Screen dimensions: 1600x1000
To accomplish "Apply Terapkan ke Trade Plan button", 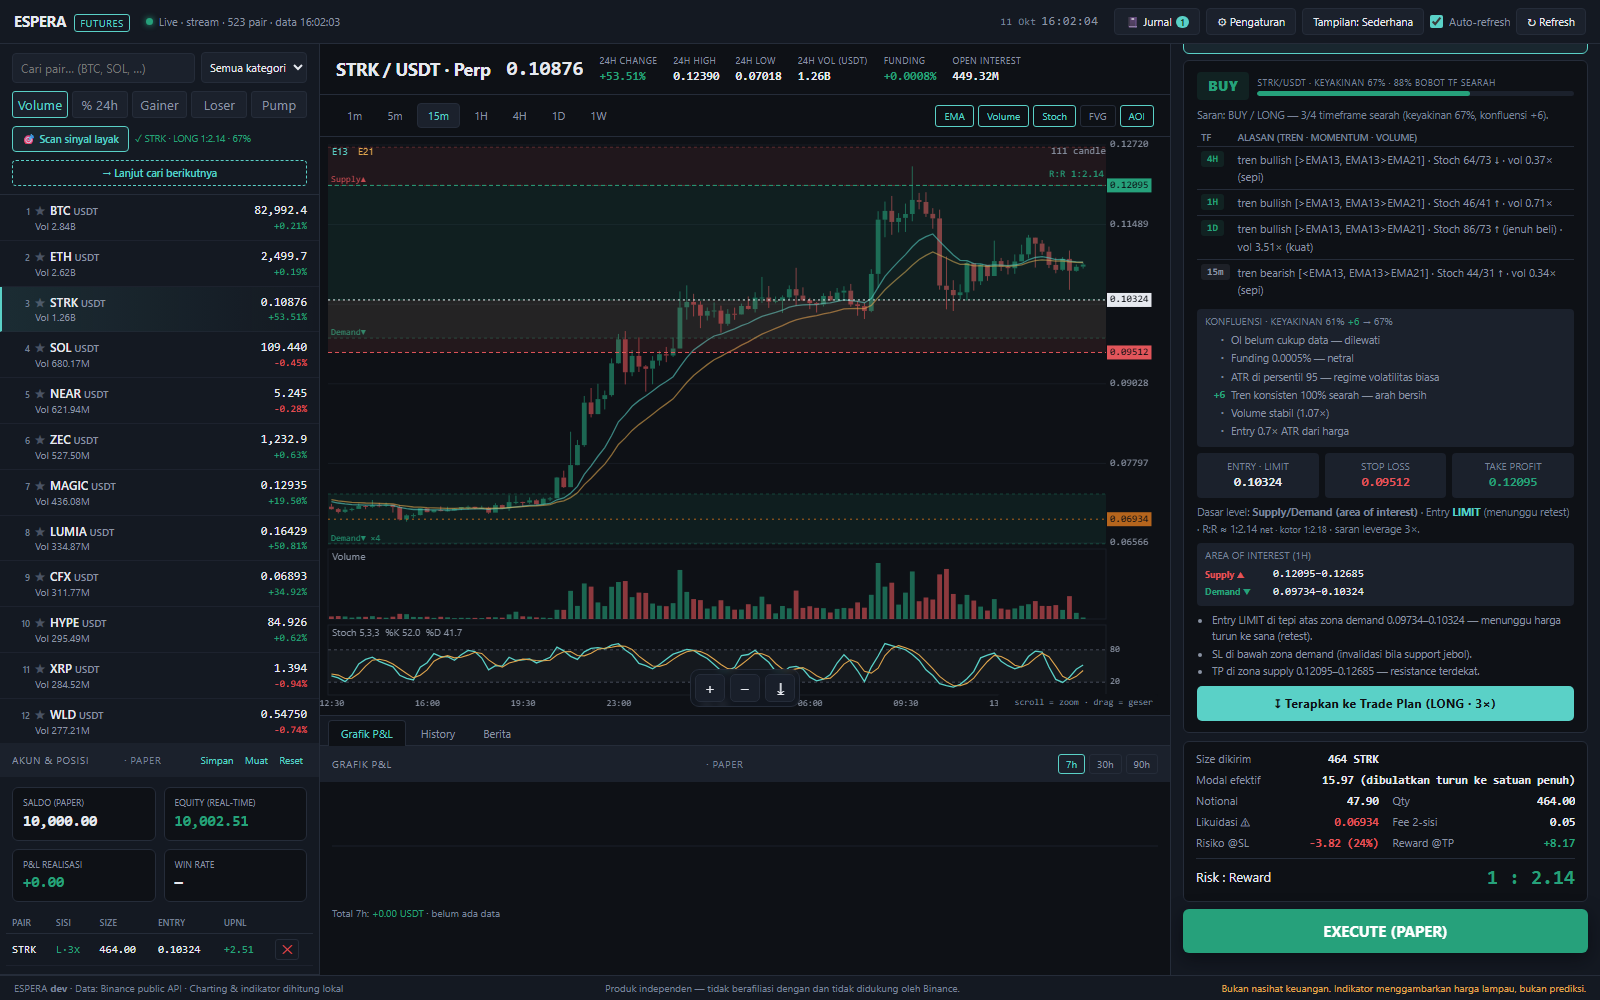I will (x=1385, y=704).
